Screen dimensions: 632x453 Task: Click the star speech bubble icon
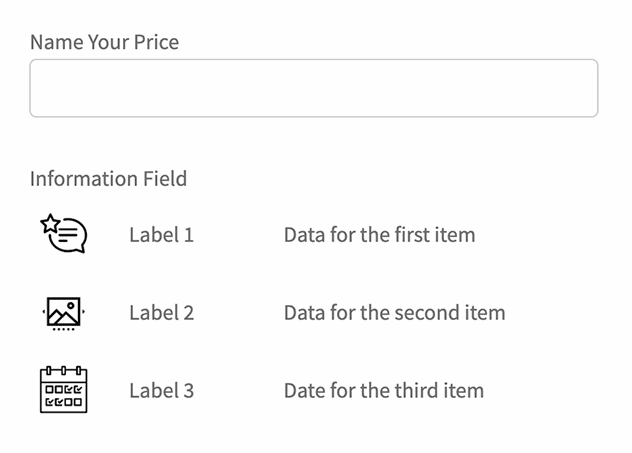click(x=64, y=234)
